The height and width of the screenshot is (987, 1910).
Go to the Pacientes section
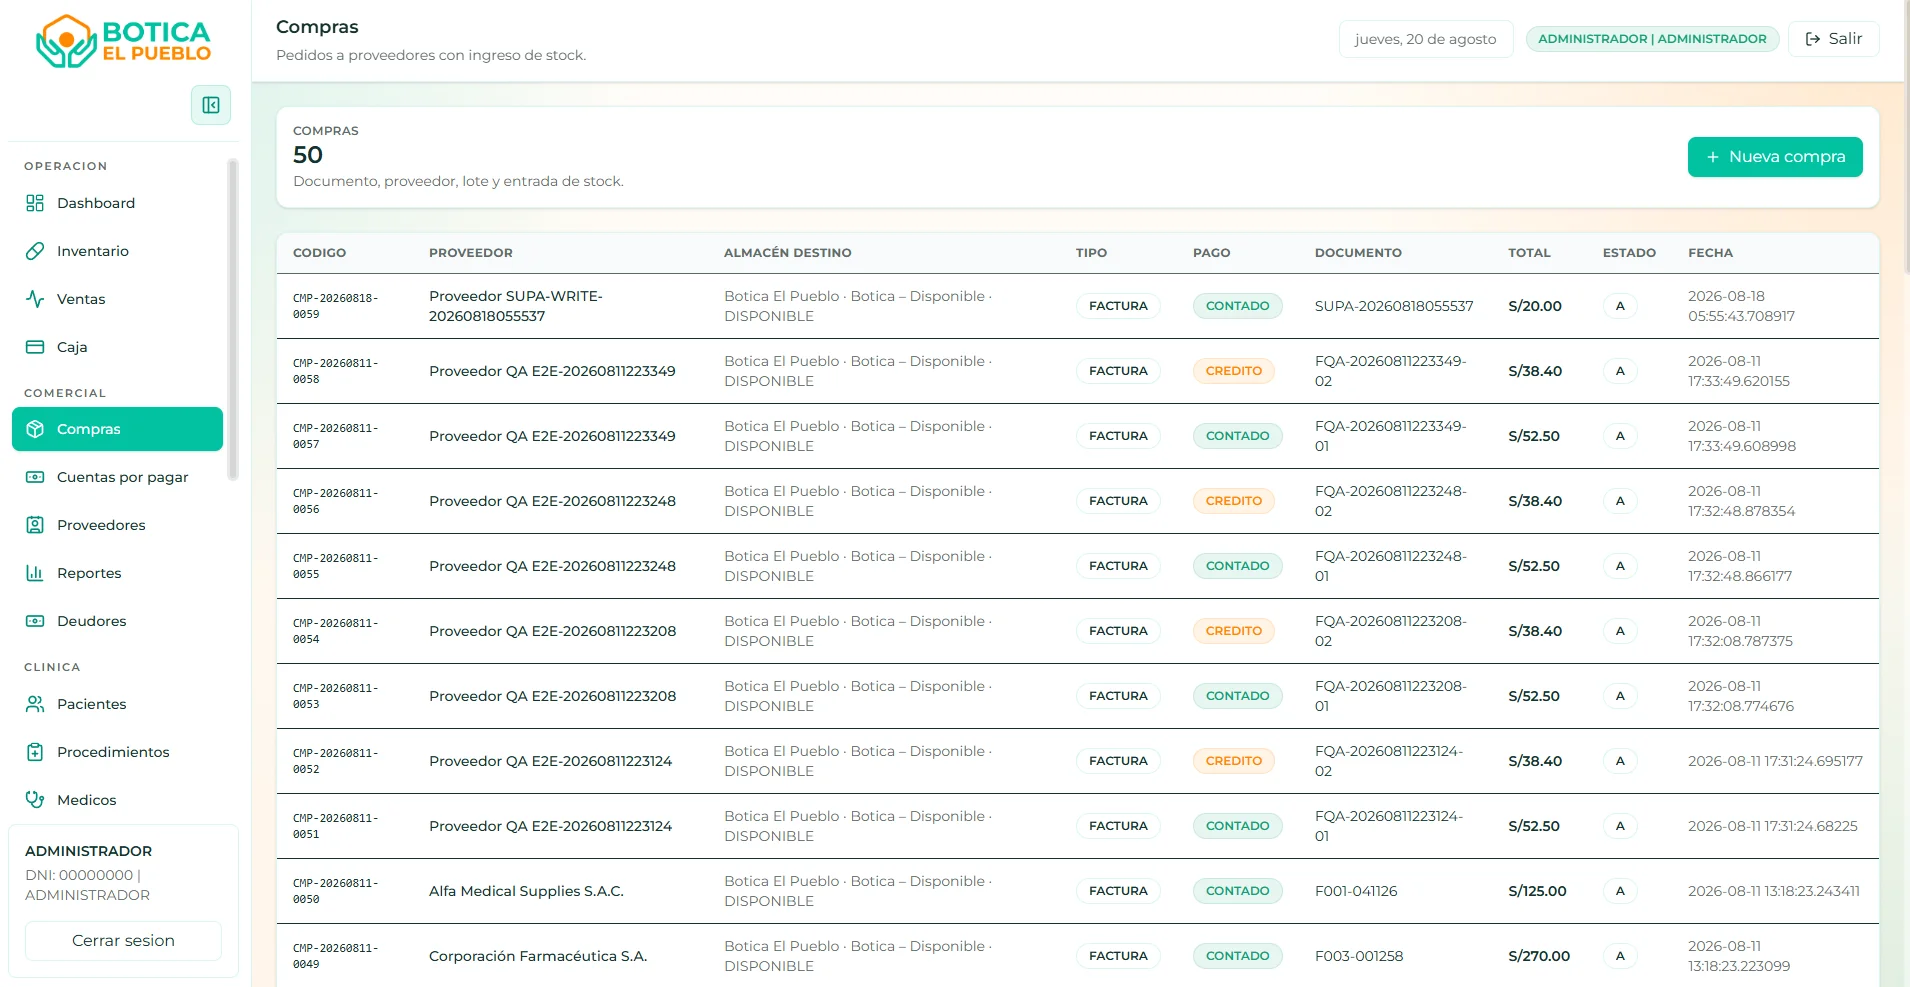[x=117, y=704]
